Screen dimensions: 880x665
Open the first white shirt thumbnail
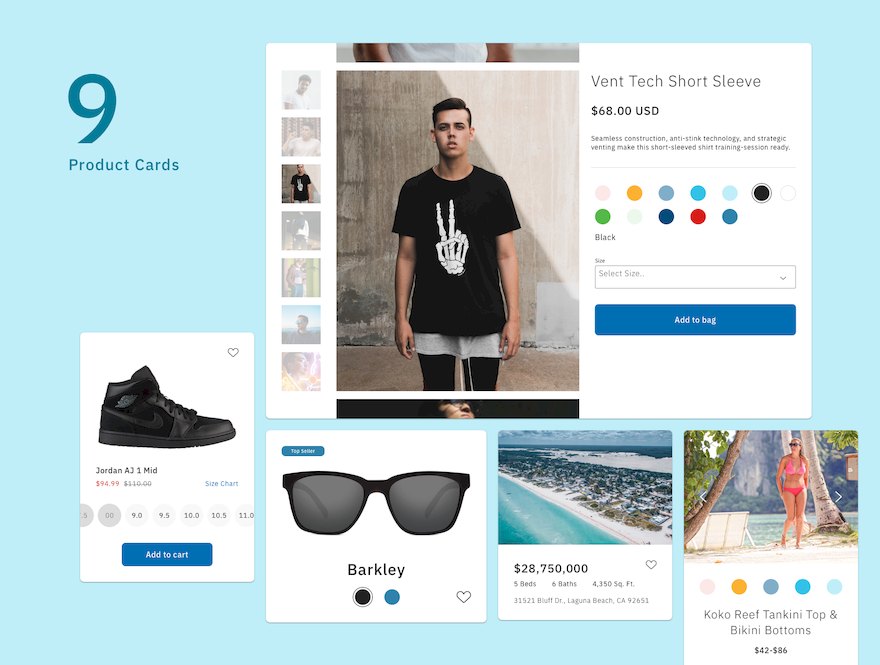[x=301, y=90]
